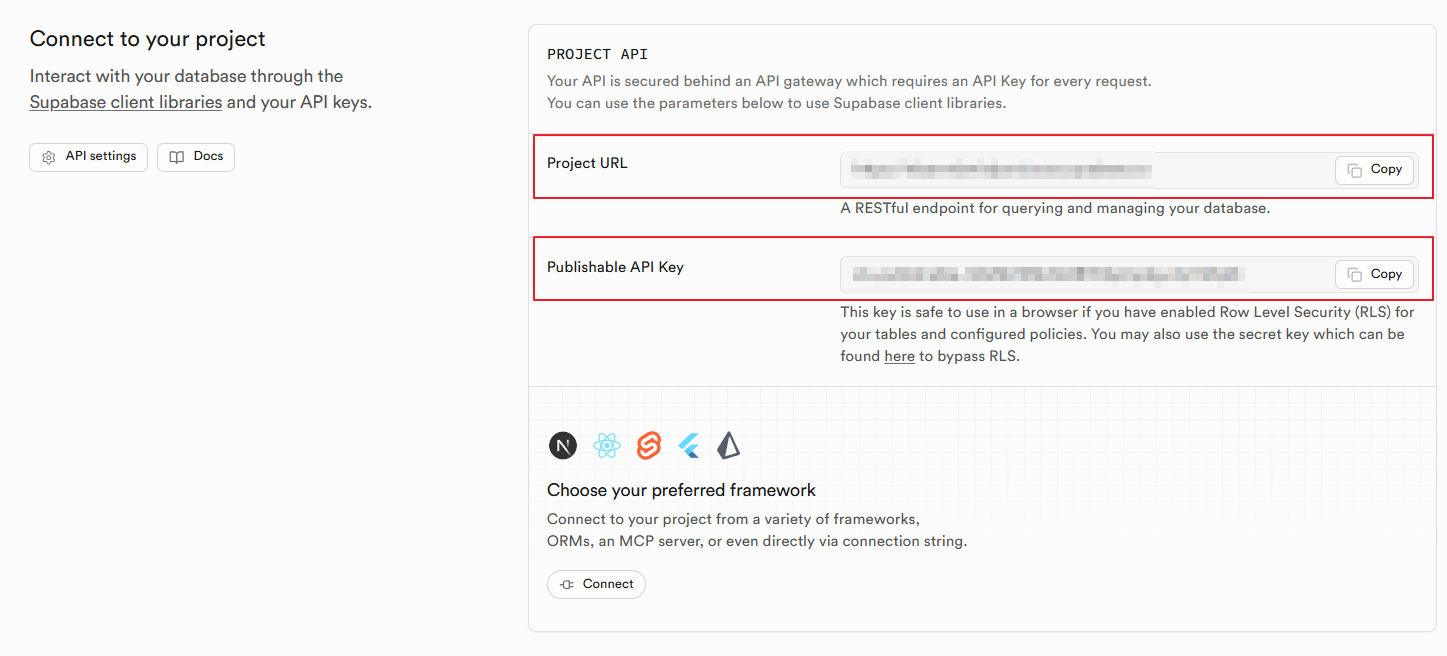Image resolution: width=1447 pixels, height=656 pixels.
Task: Copy the Project URL value
Action: point(1374,170)
